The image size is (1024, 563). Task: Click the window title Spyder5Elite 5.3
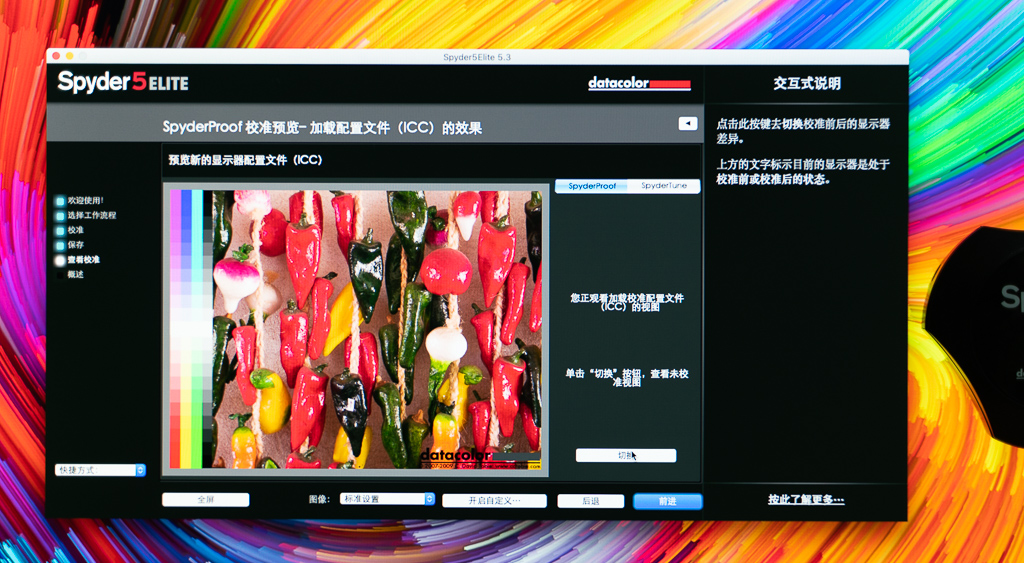(477, 57)
